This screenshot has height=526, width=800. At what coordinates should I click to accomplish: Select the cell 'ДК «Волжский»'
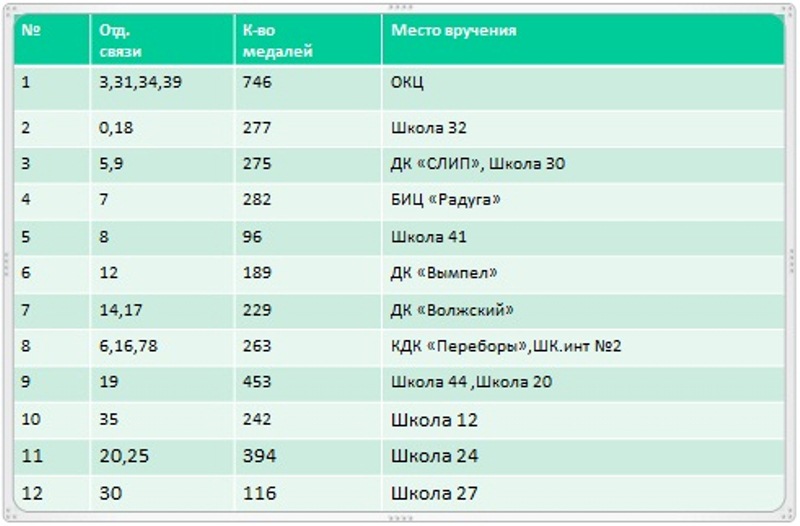tap(583, 311)
